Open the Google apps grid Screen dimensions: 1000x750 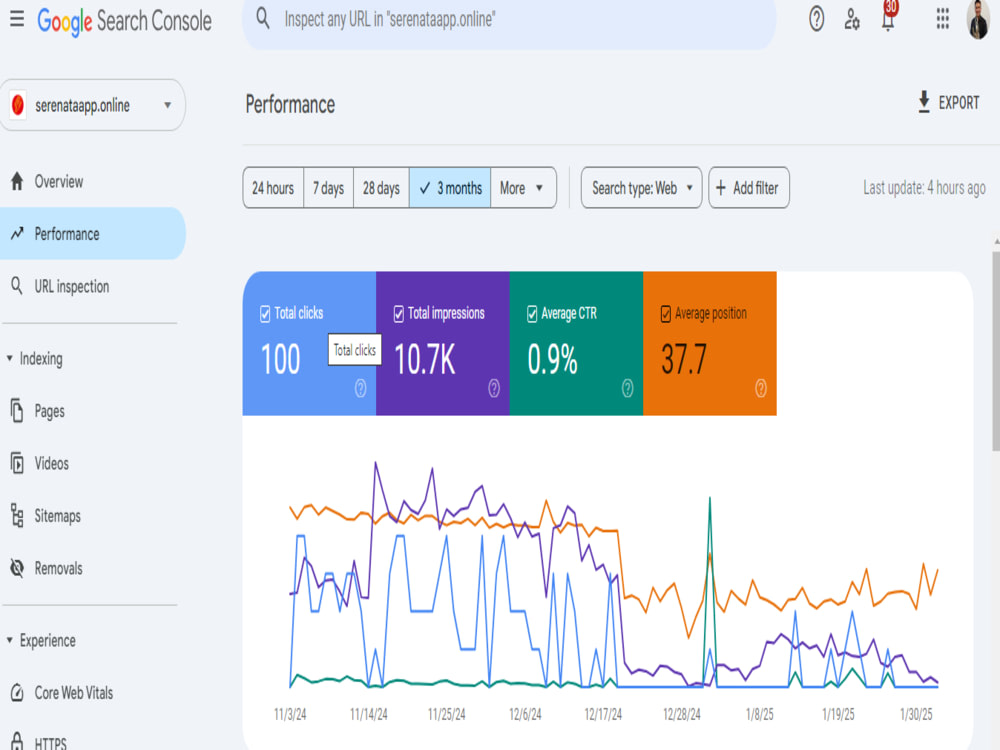[943, 19]
